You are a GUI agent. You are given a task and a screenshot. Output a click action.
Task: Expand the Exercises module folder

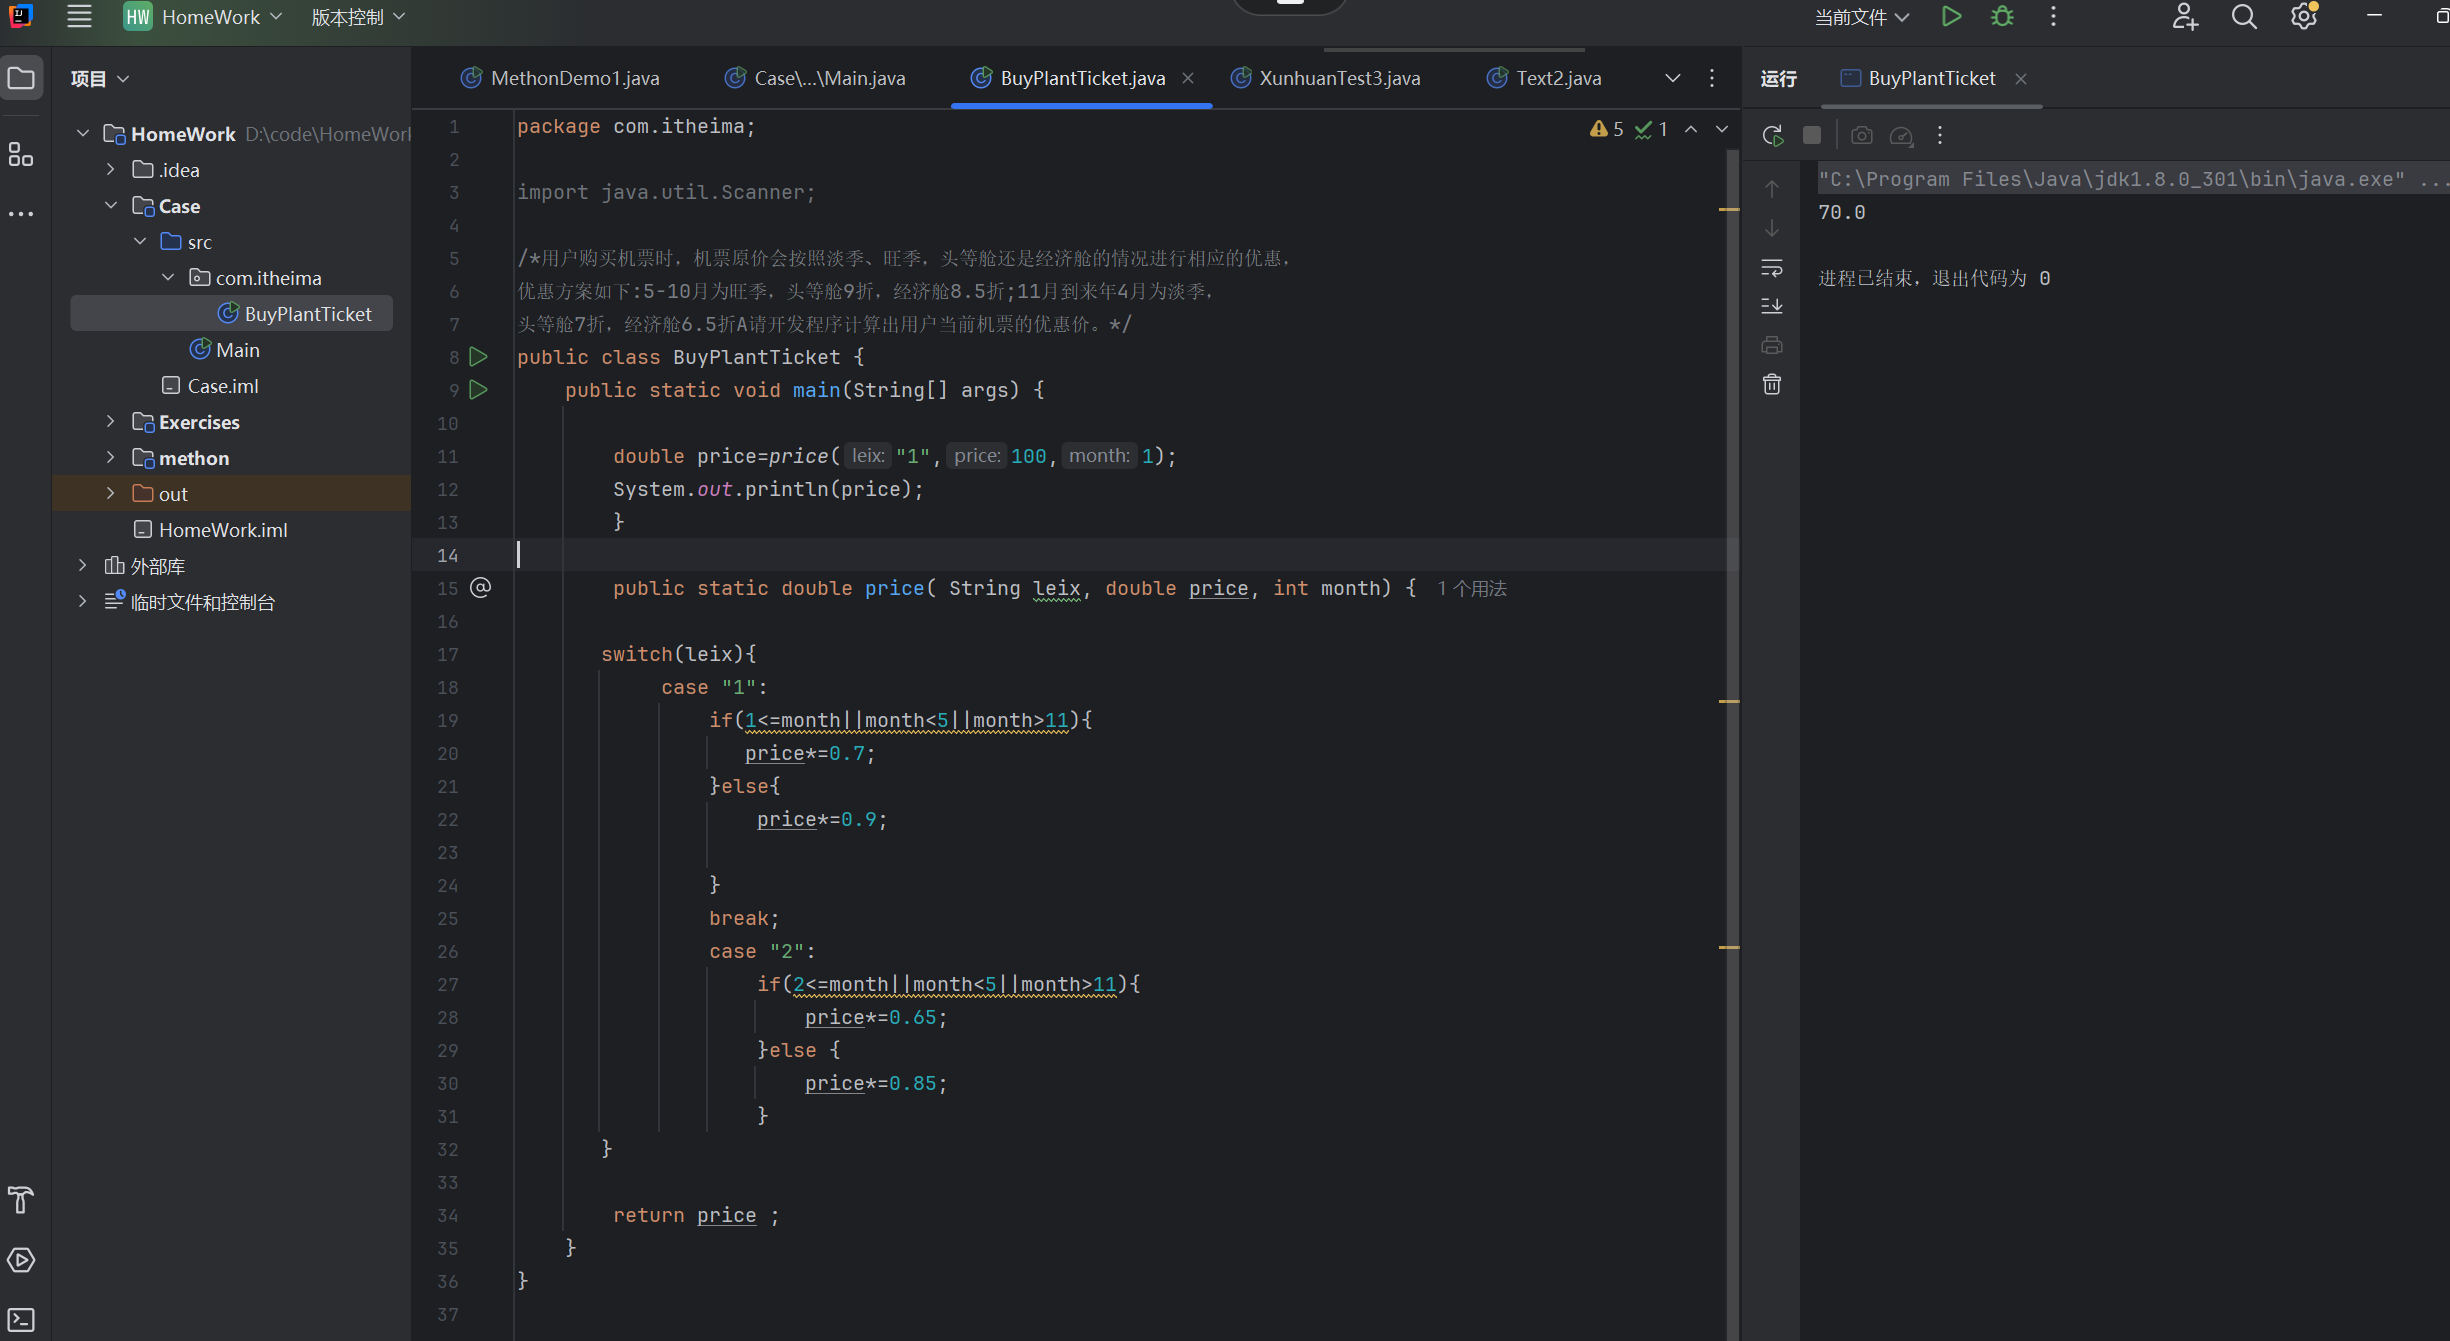pyautogui.click(x=111, y=422)
